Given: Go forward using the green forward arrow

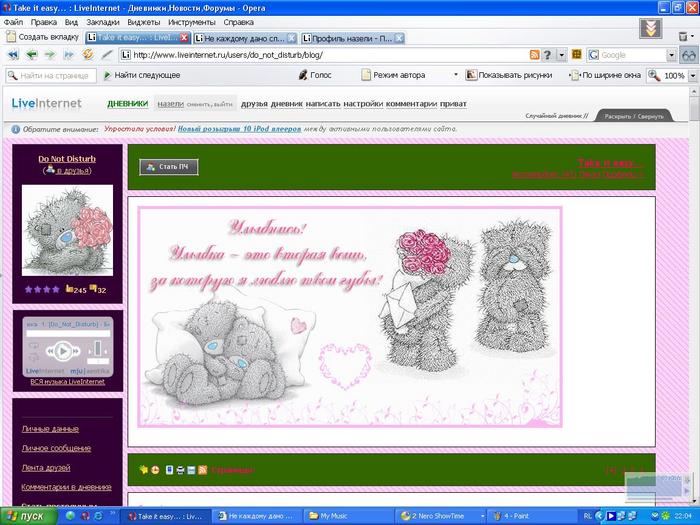Looking at the screenshot, I should coord(50,55).
